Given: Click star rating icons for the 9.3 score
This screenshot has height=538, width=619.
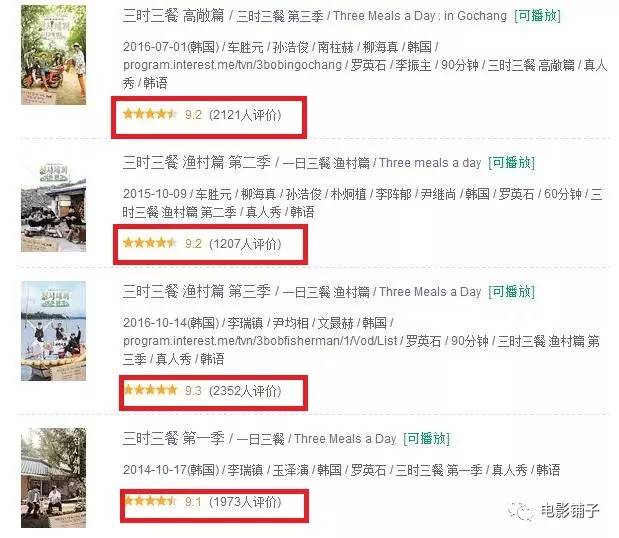Looking at the screenshot, I should click(150, 390).
